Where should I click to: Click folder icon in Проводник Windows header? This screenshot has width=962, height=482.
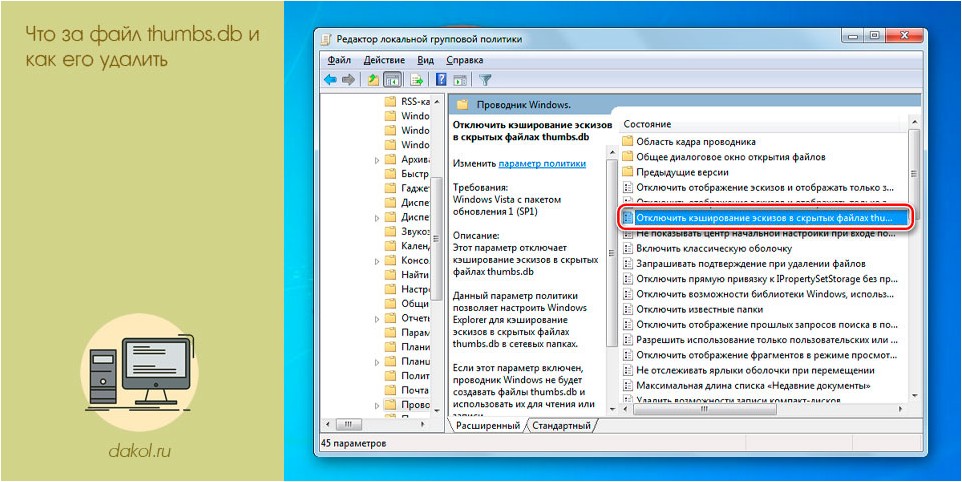tap(462, 105)
